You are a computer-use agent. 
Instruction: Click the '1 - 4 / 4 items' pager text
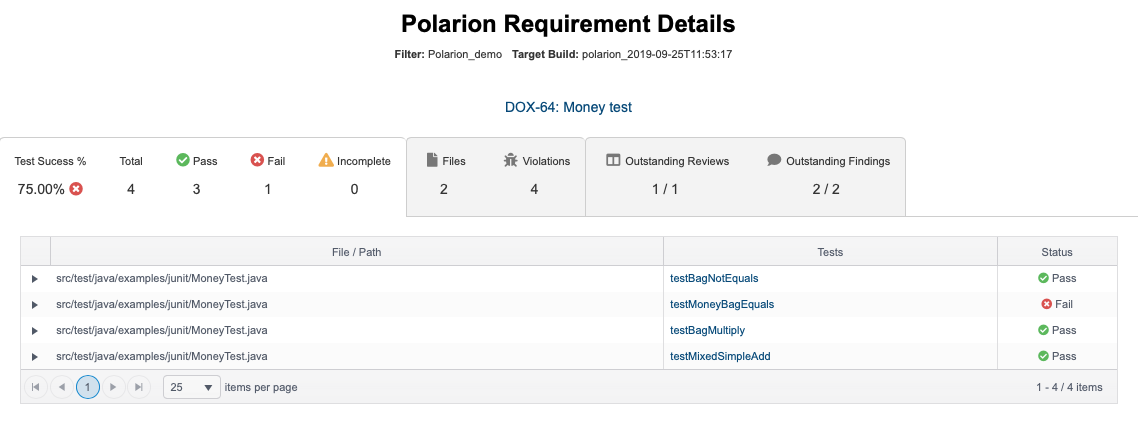(x=1069, y=387)
